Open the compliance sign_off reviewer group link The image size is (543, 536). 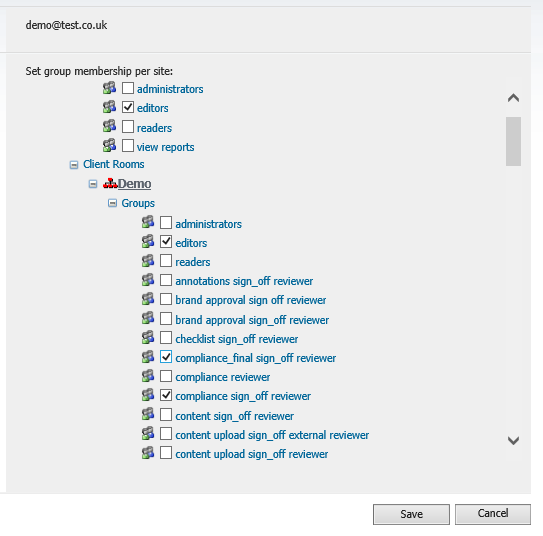[x=243, y=396]
